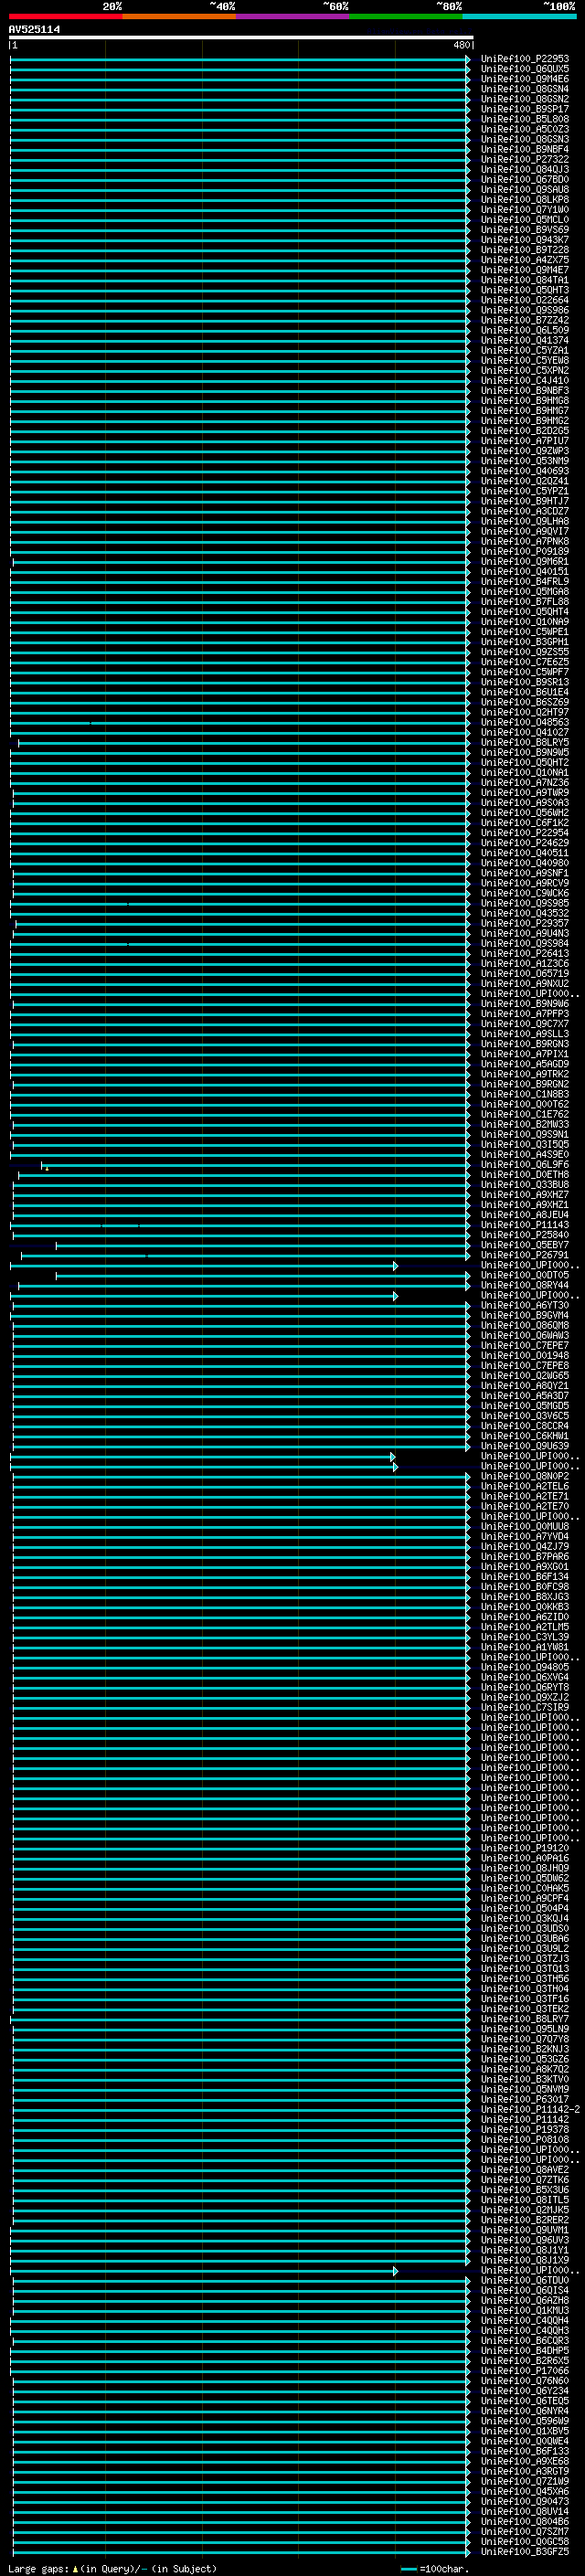The image size is (585, 2576).
Task: Click the purple ~60% color scale segment
Action: click(x=293, y=16)
